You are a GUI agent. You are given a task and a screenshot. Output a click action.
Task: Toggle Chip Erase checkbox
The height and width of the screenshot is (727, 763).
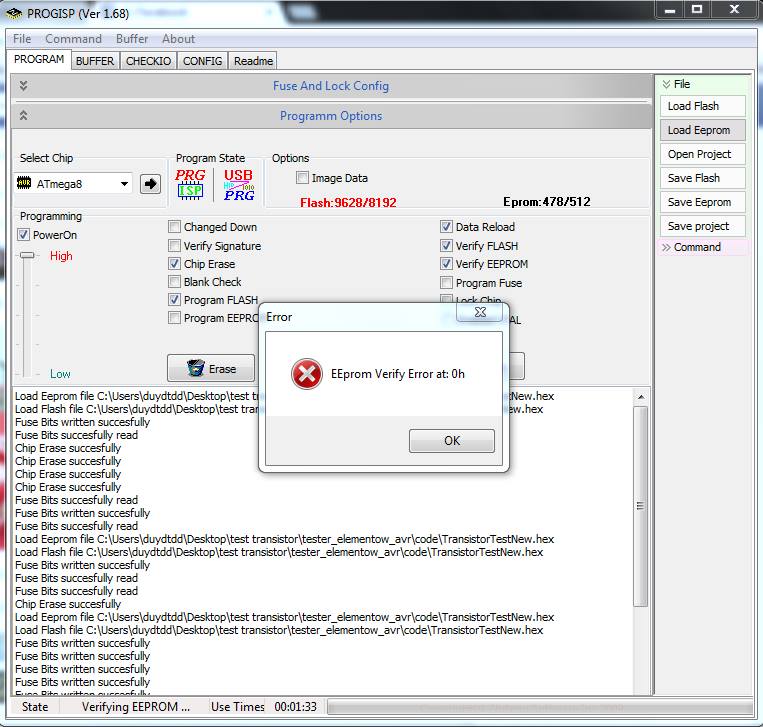point(174,264)
